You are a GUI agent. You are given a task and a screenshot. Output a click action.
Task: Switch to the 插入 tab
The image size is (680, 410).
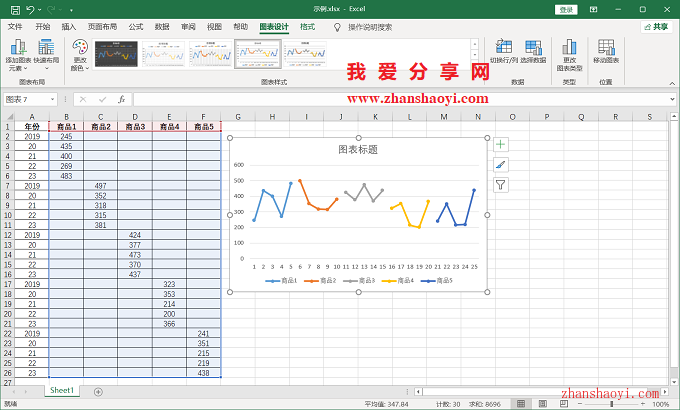(x=69, y=27)
